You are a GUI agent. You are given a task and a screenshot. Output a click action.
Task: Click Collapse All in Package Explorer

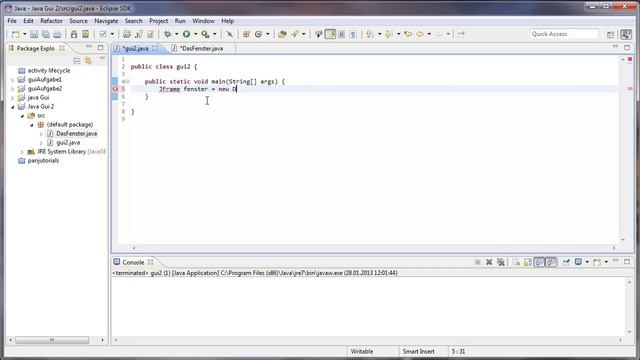(x=77, y=61)
